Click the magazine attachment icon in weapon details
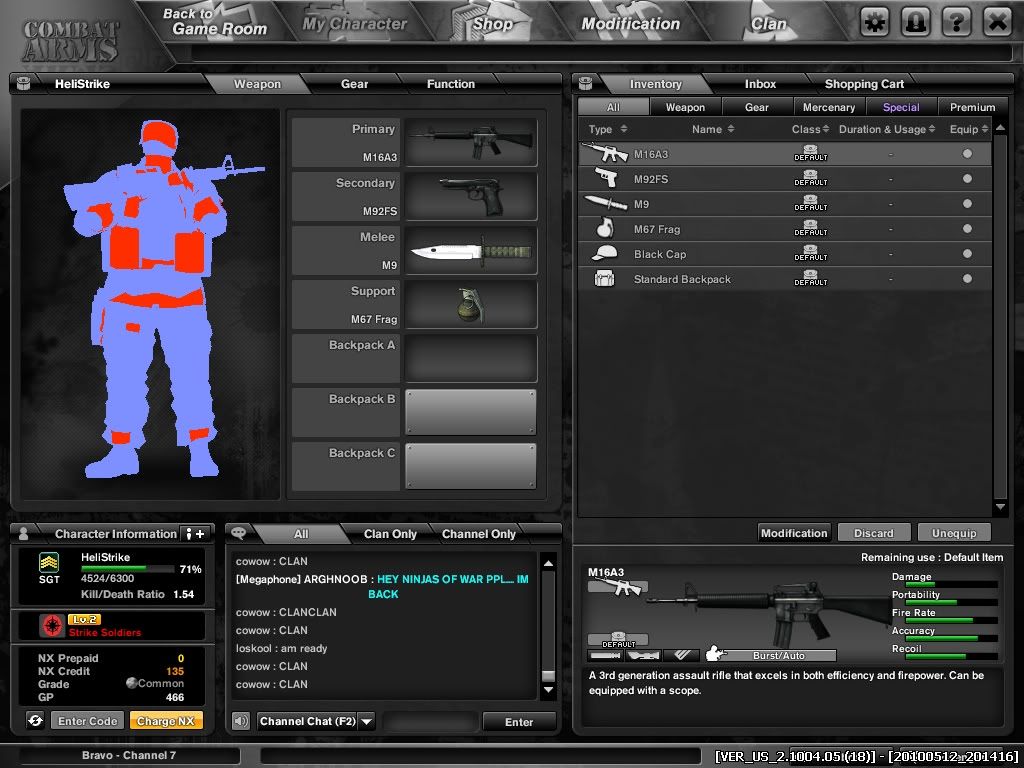This screenshot has height=768, width=1024. [680, 655]
